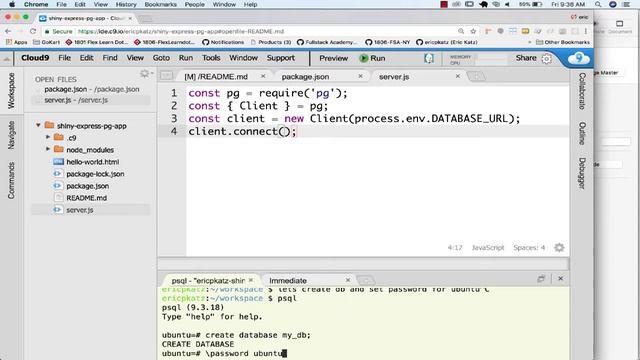Viewport: 640px width, 360px height.
Task: Toggle the Outline side panel
Action: coord(582,133)
